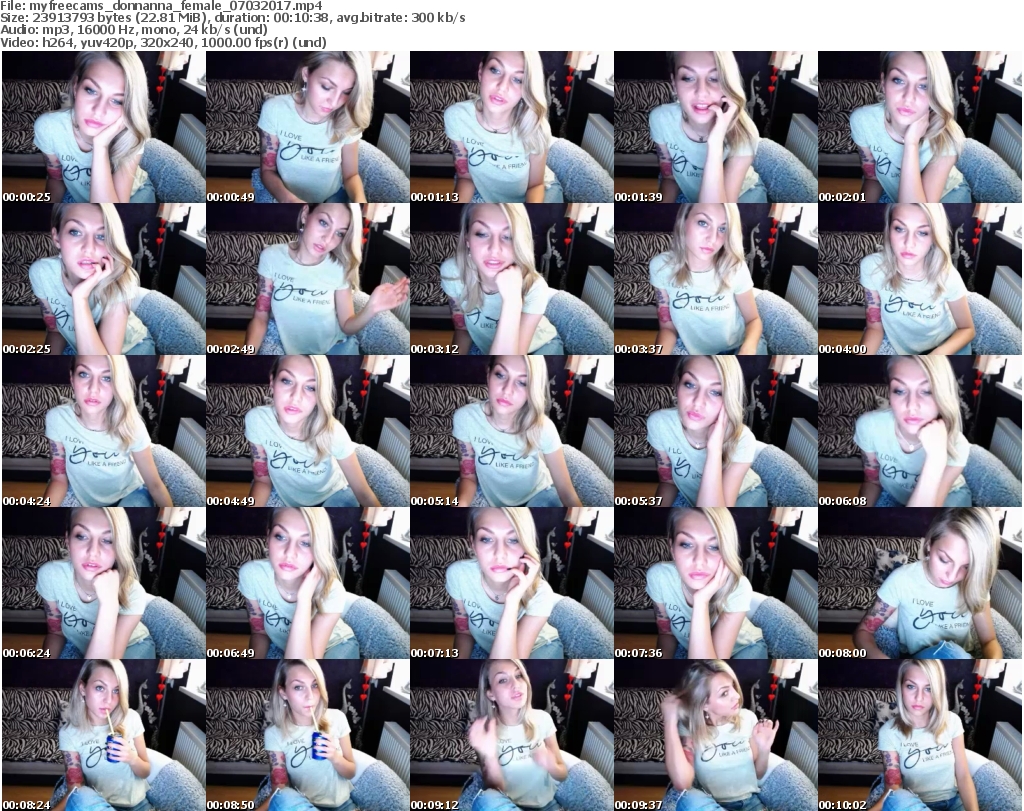Click the frame timestamped 00:10:02
Screen dimensions: 1024x811
pos(920,735)
